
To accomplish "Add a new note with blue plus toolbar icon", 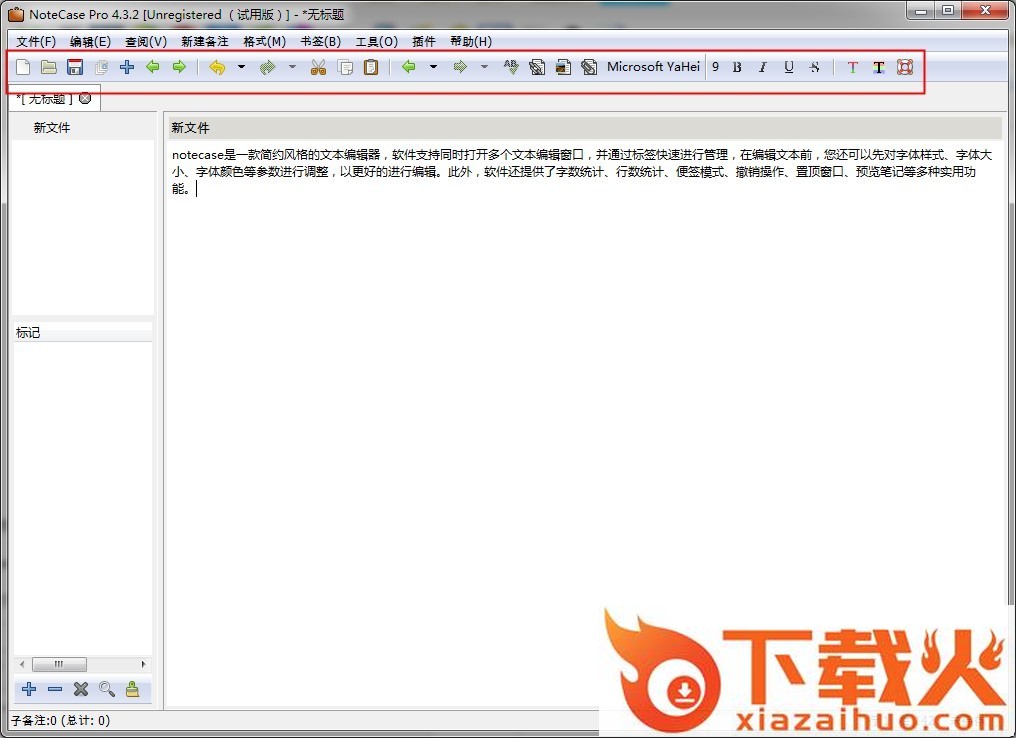I will (x=127, y=67).
